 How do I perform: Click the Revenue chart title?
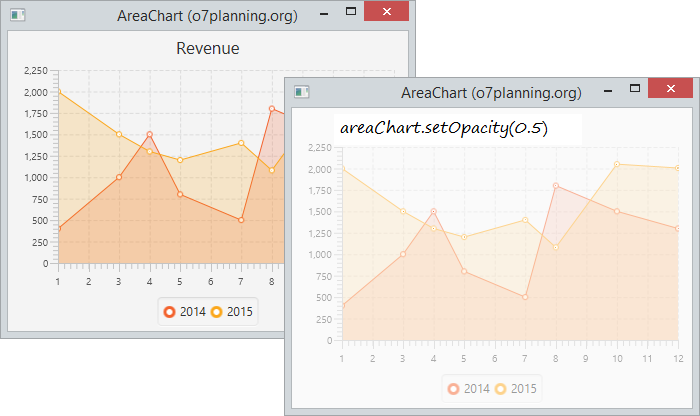(208, 48)
